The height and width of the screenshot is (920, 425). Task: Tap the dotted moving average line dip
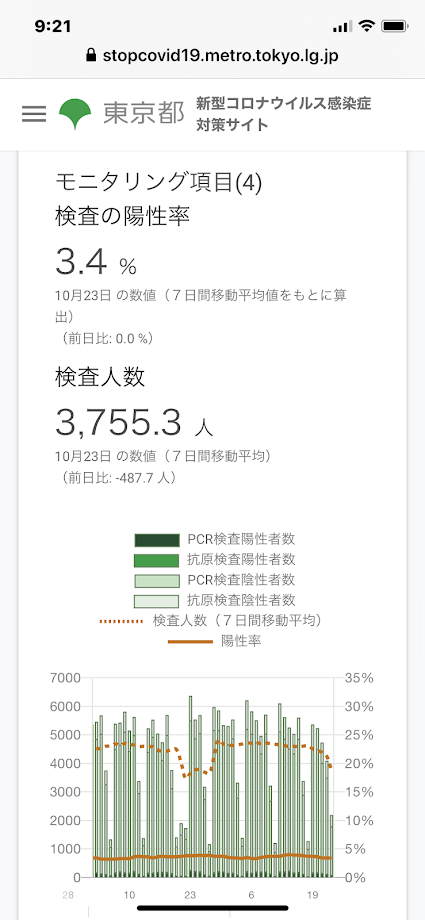pyautogui.click(x=187, y=774)
